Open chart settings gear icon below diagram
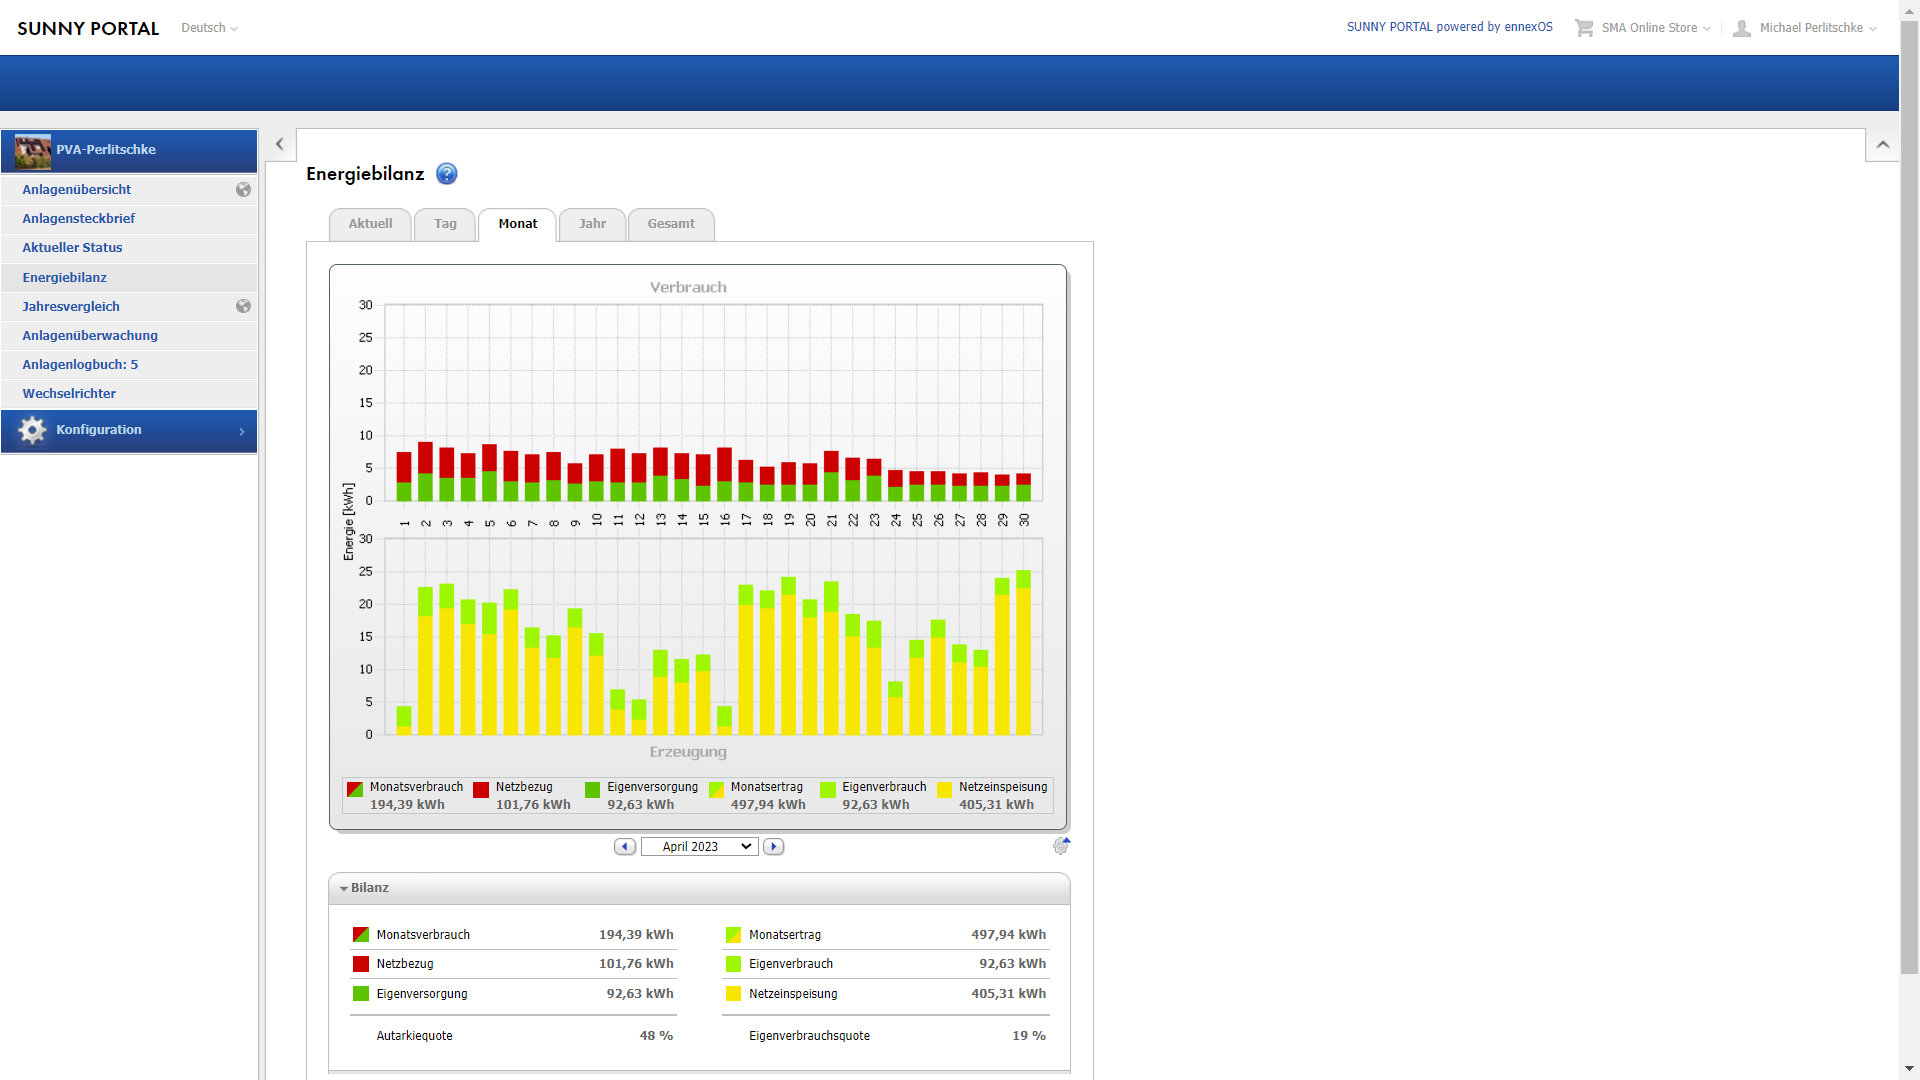The height and width of the screenshot is (1080, 1920). tap(1061, 846)
